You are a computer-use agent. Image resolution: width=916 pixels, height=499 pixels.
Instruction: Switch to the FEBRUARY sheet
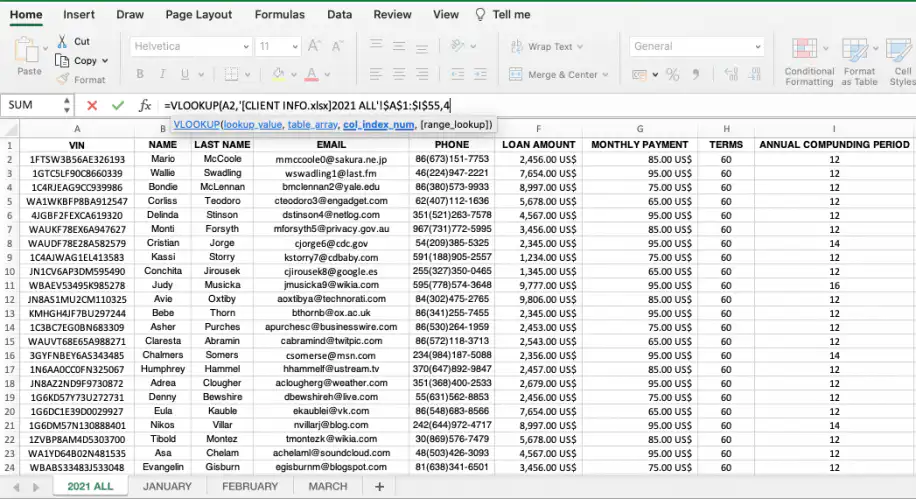pos(250,486)
